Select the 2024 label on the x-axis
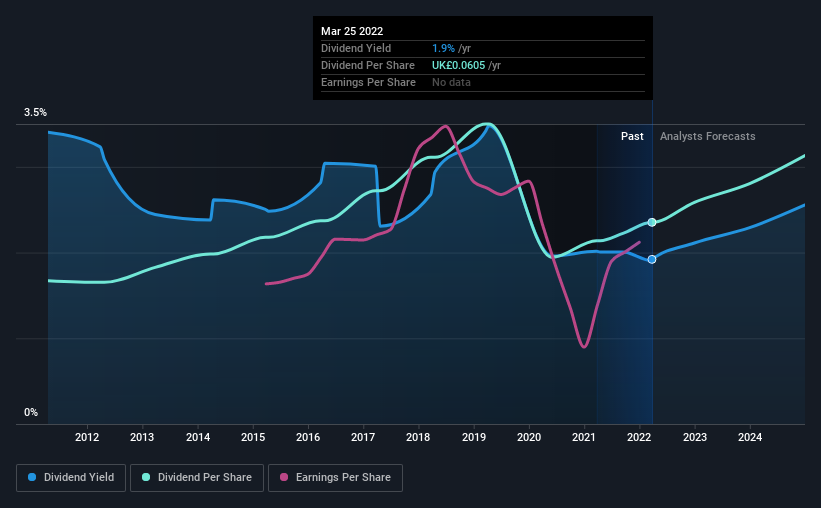 tap(750, 437)
